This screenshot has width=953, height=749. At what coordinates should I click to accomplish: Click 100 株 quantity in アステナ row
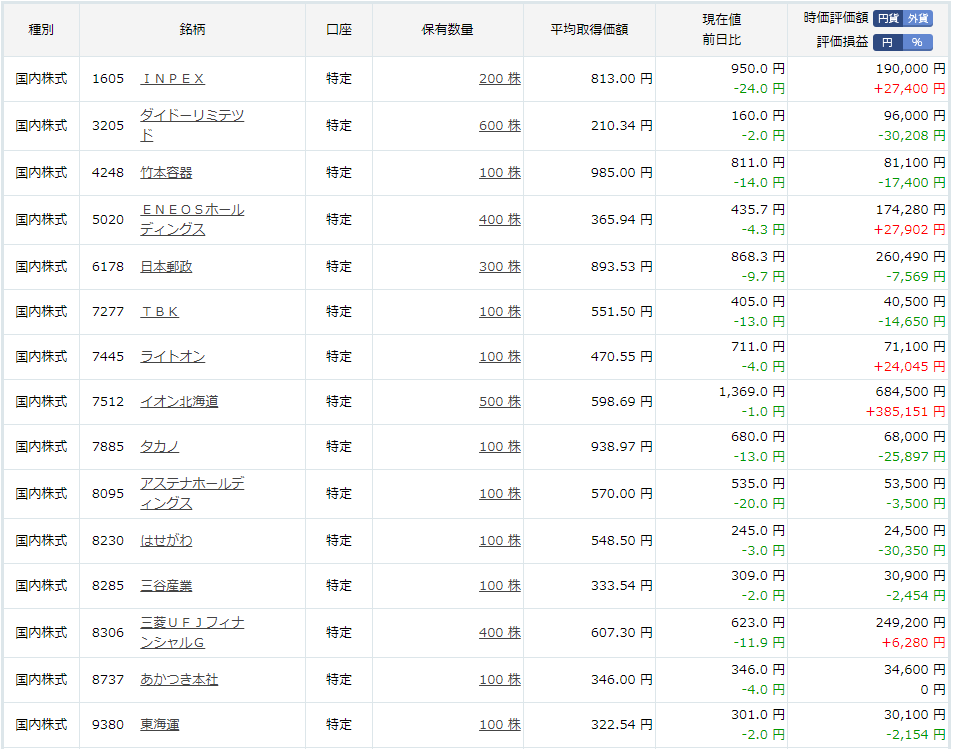(500, 494)
